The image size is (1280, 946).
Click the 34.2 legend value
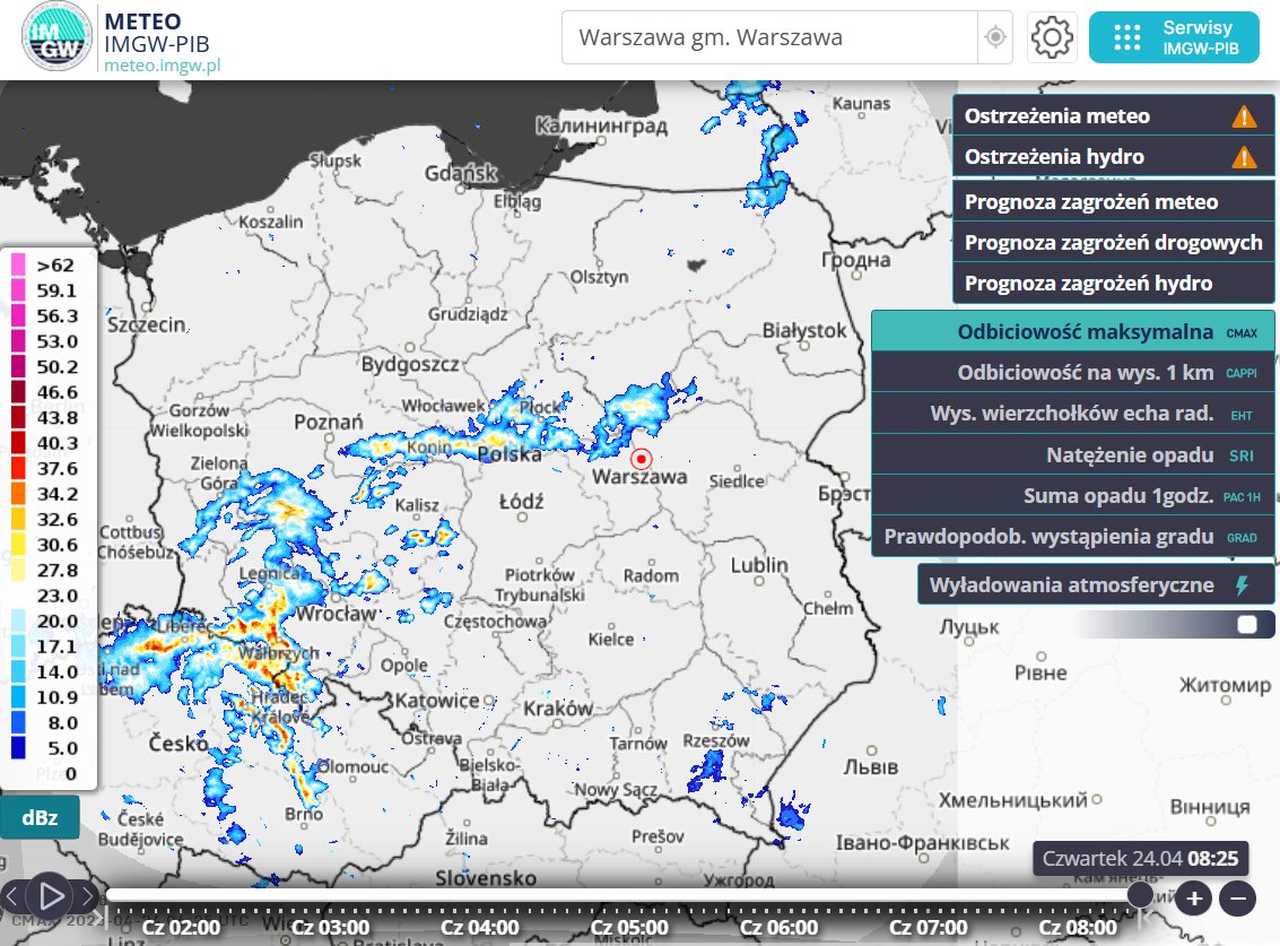[x=57, y=494]
